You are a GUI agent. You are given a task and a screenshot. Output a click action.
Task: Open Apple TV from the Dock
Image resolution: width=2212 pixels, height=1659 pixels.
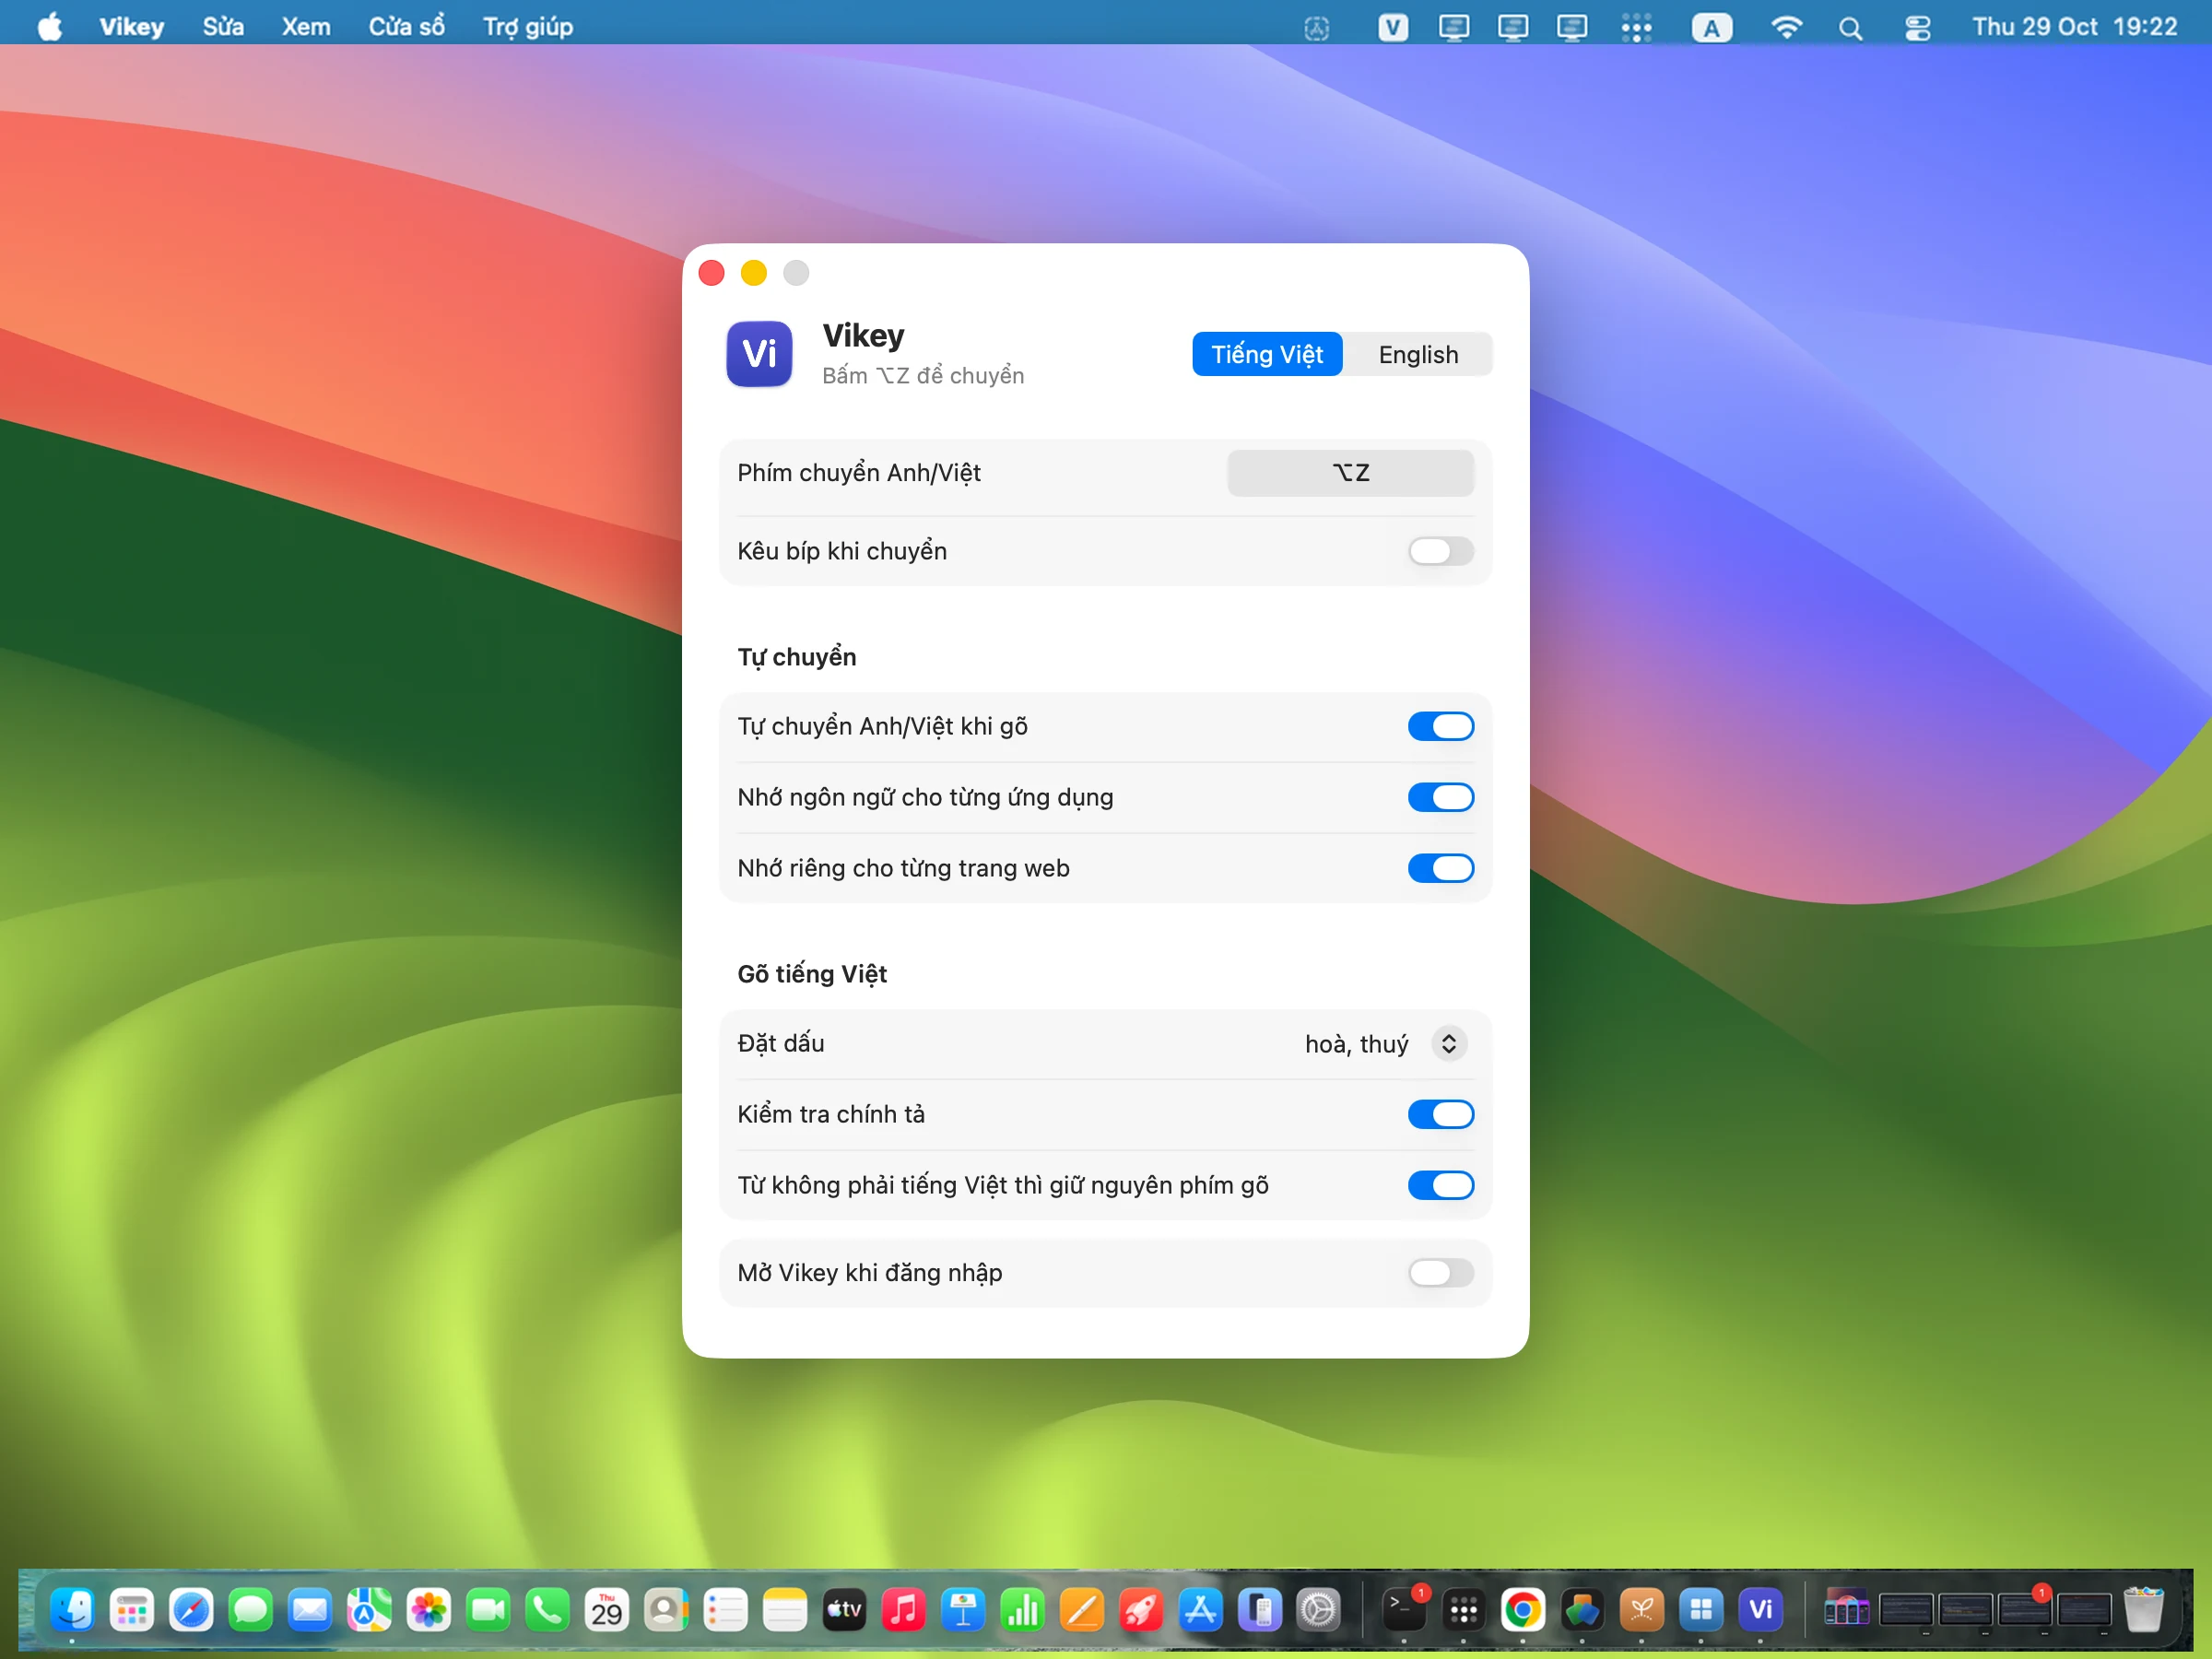coord(843,1610)
